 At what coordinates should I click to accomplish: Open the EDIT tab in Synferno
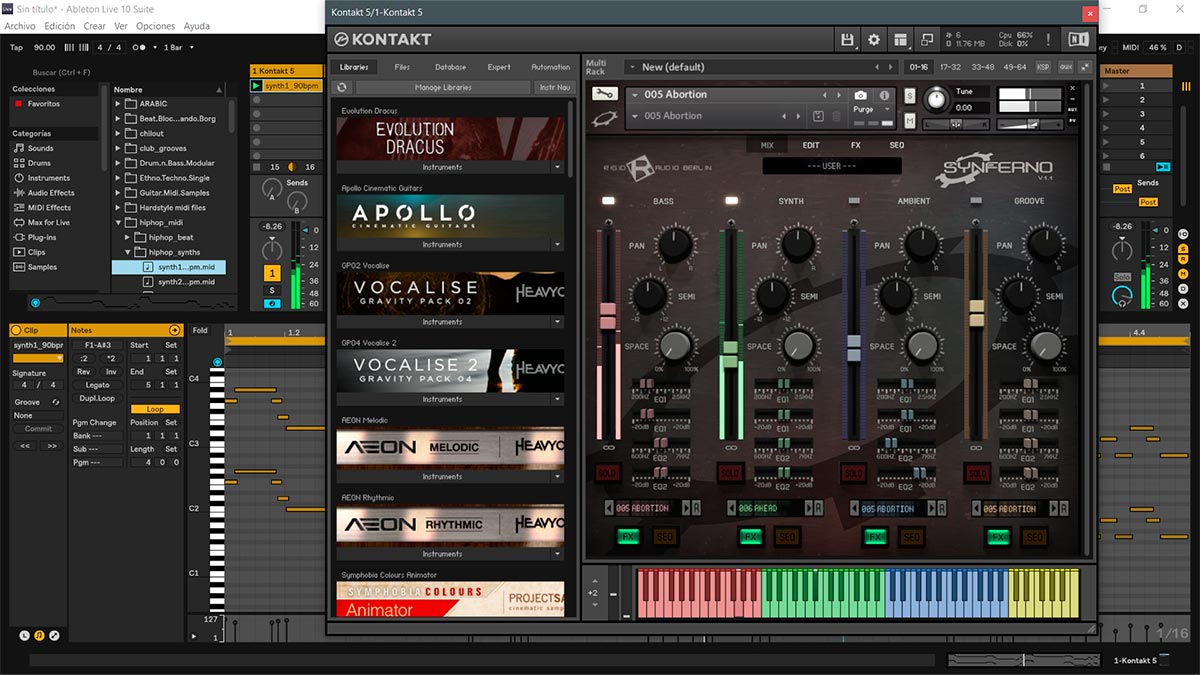[811, 146]
